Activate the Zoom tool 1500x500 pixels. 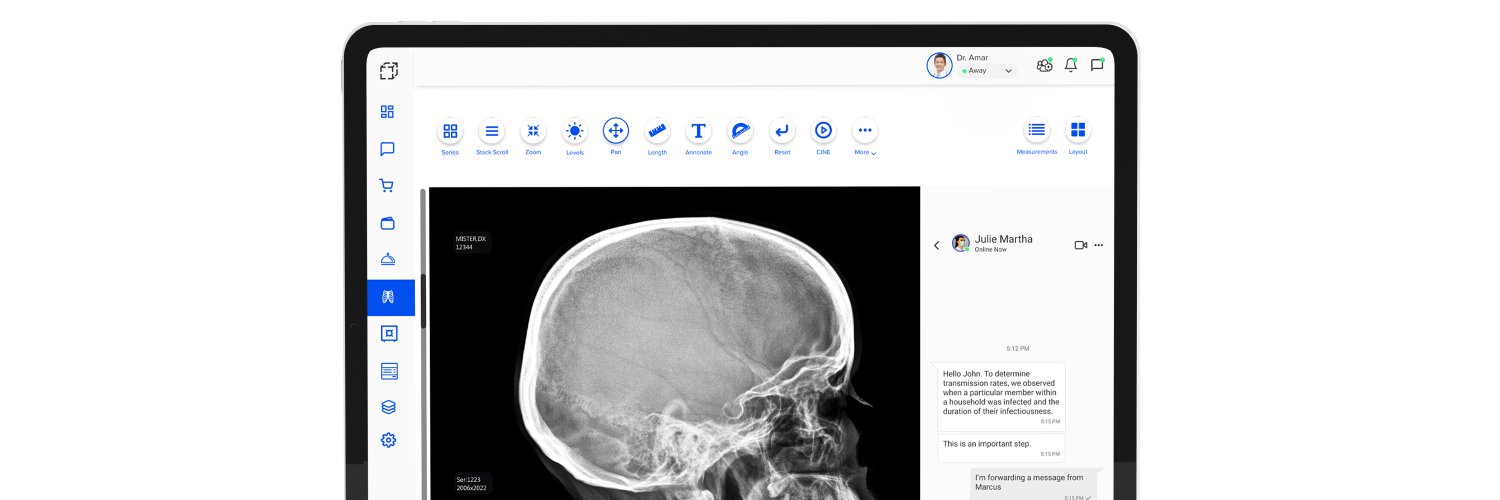click(x=533, y=131)
